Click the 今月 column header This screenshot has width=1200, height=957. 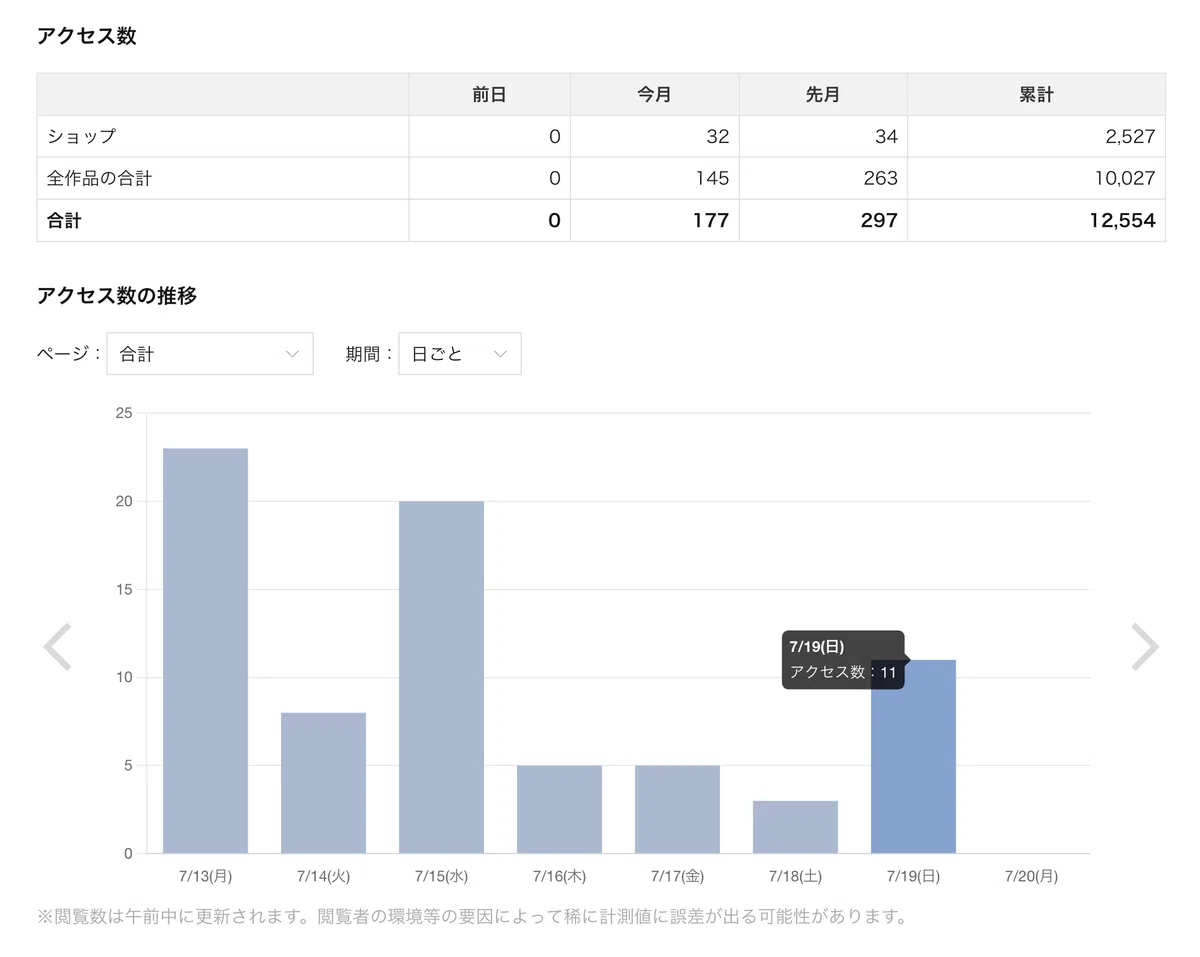coord(655,95)
